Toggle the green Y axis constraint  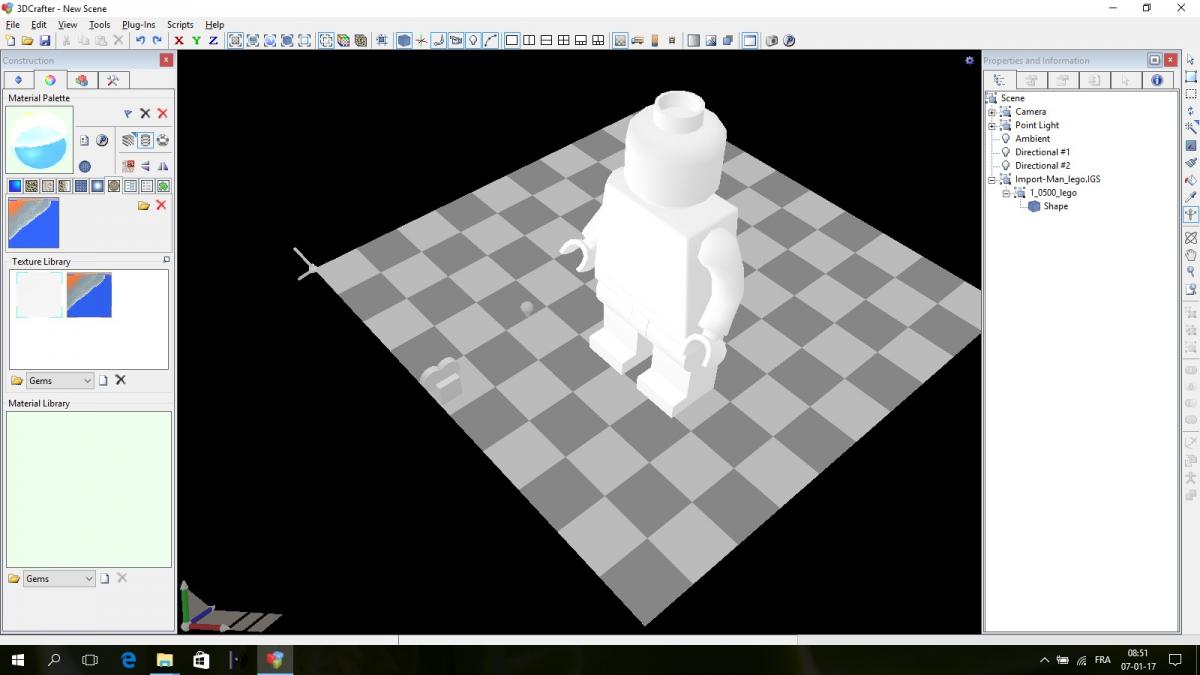196,40
